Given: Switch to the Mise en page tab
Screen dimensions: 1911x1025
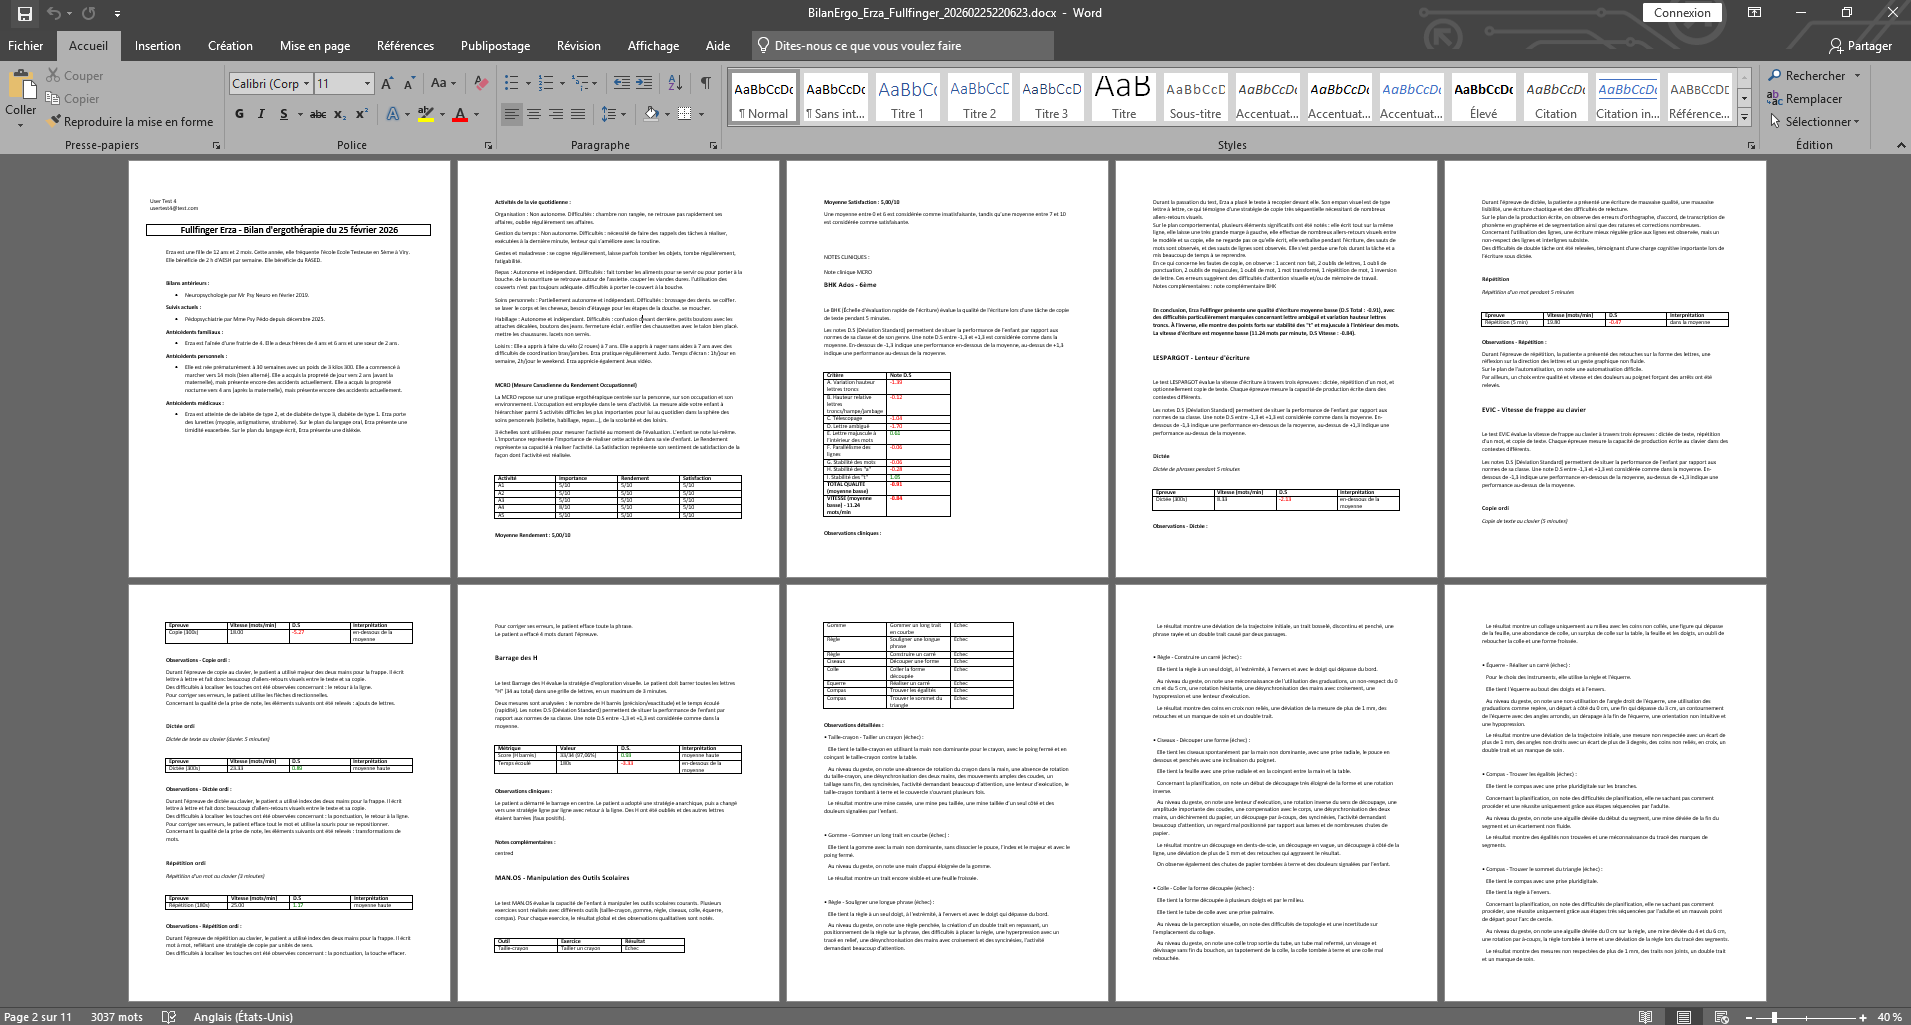Looking at the screenshot, I should (315, 46).
